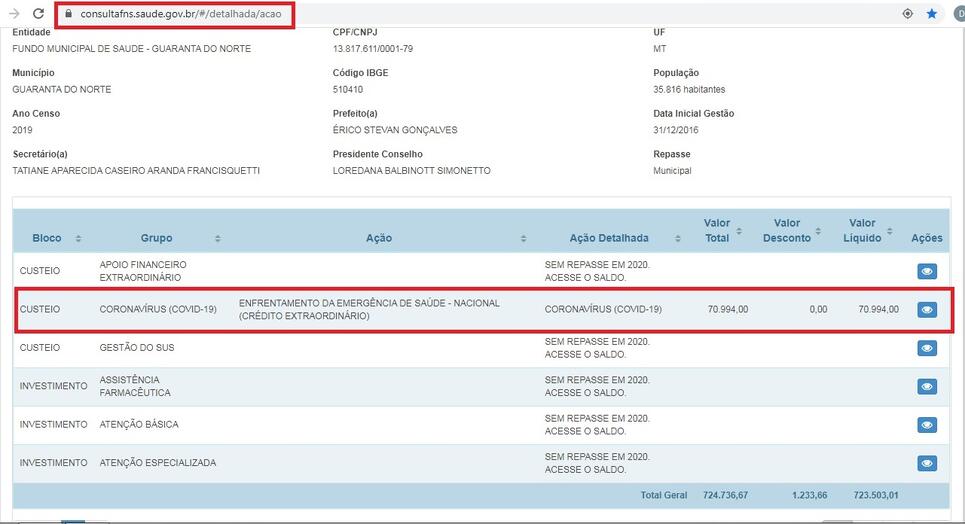The height and width of the screenshot is (524, 965).
Task: View details for the APOIO FINANCEIRO EXTRAORDINÁRIO row
Action: (x=927, y=271)
